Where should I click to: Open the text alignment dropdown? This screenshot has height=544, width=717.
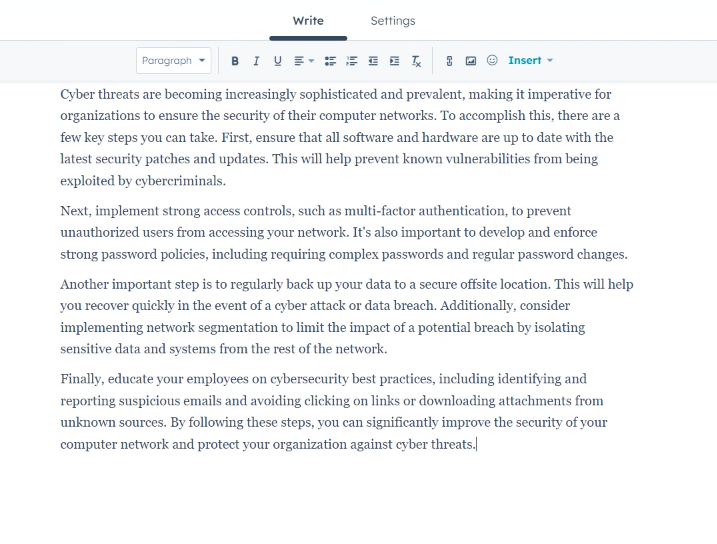[x=304, y=61]
